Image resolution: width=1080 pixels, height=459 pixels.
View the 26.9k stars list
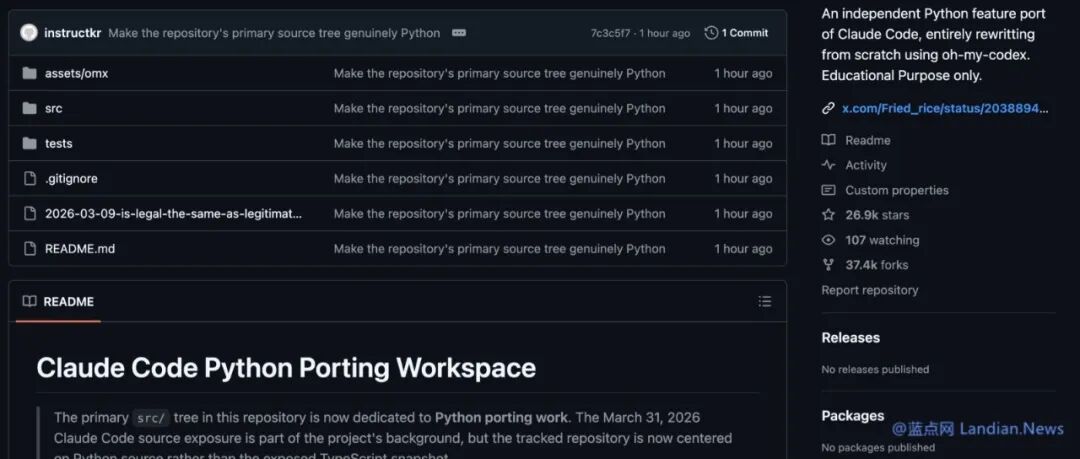pos(878,215)
